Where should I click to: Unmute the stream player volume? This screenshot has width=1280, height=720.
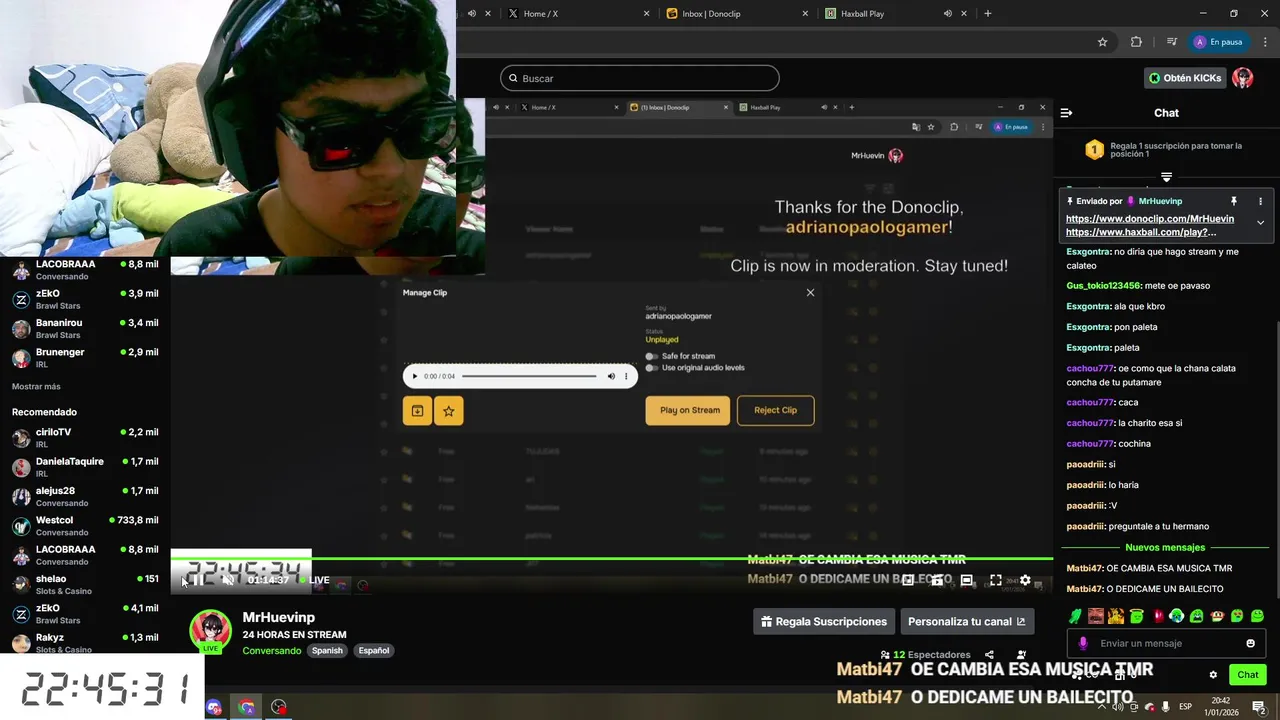coord(228,580)
